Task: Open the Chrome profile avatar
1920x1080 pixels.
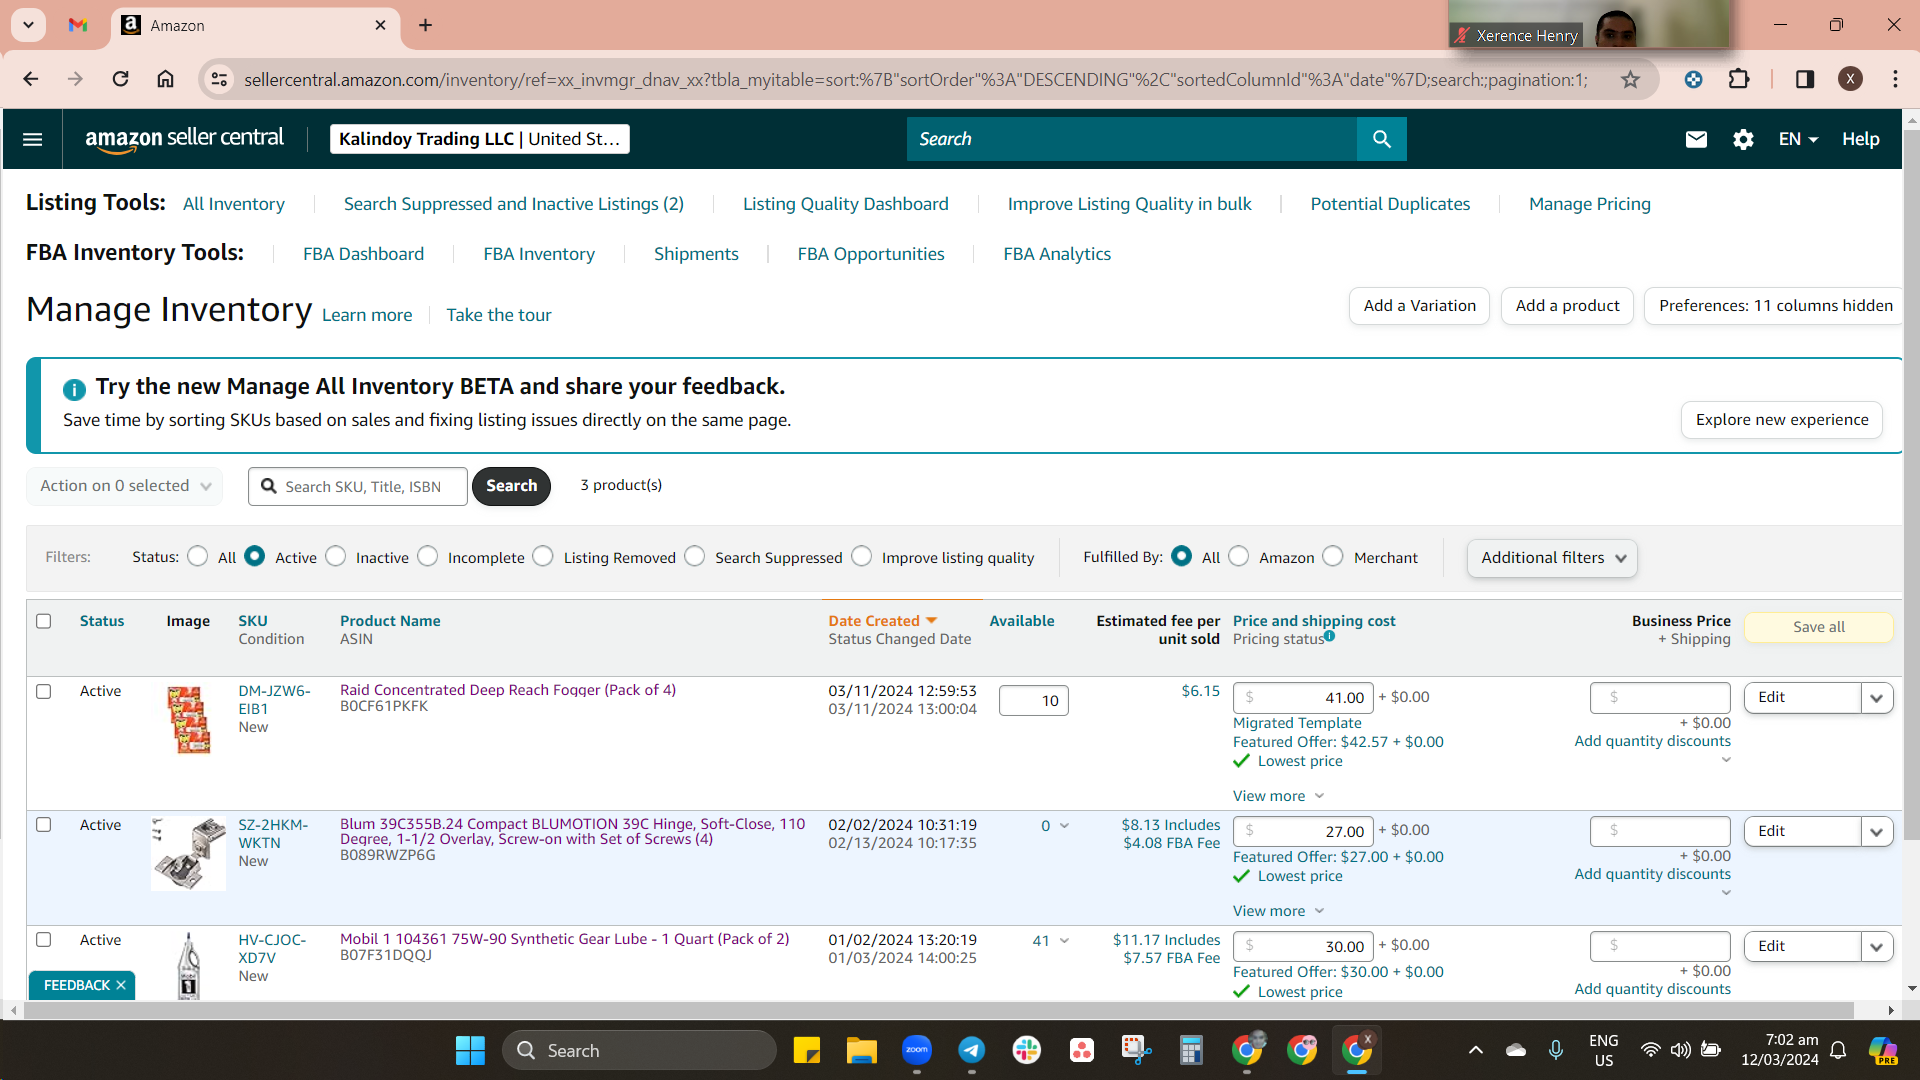Action: click(1850, 79)
